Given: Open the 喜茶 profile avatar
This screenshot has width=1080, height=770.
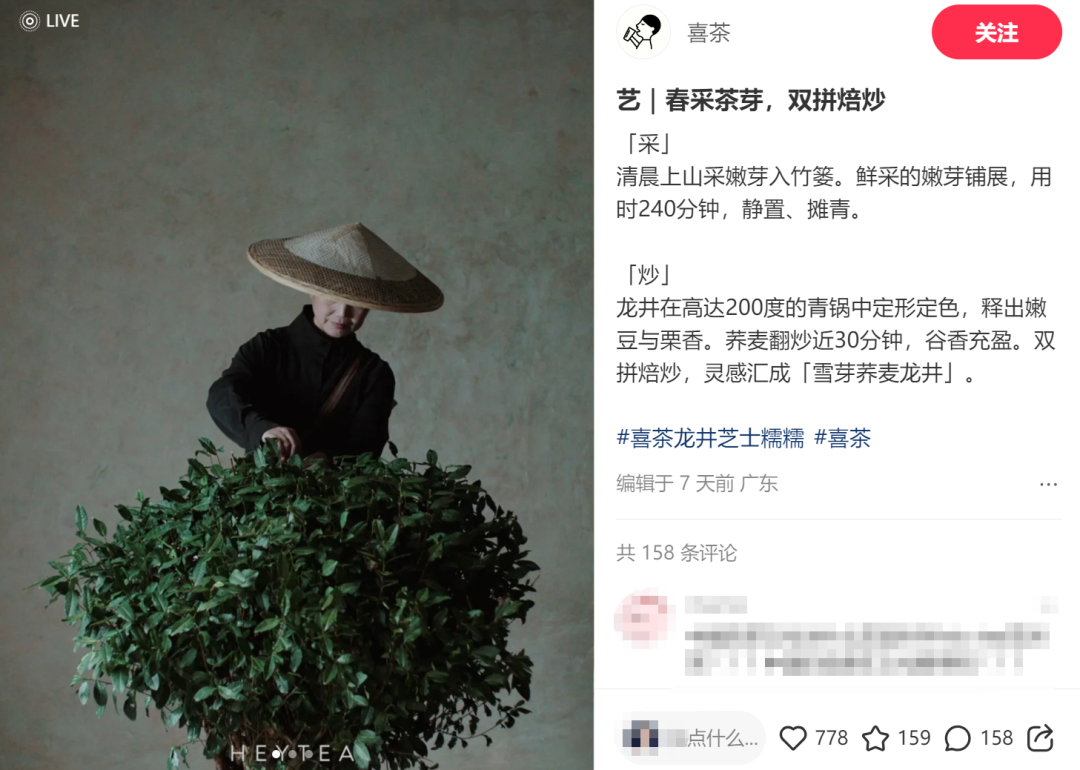Looking at the screenshot, I should pos(643,32).
